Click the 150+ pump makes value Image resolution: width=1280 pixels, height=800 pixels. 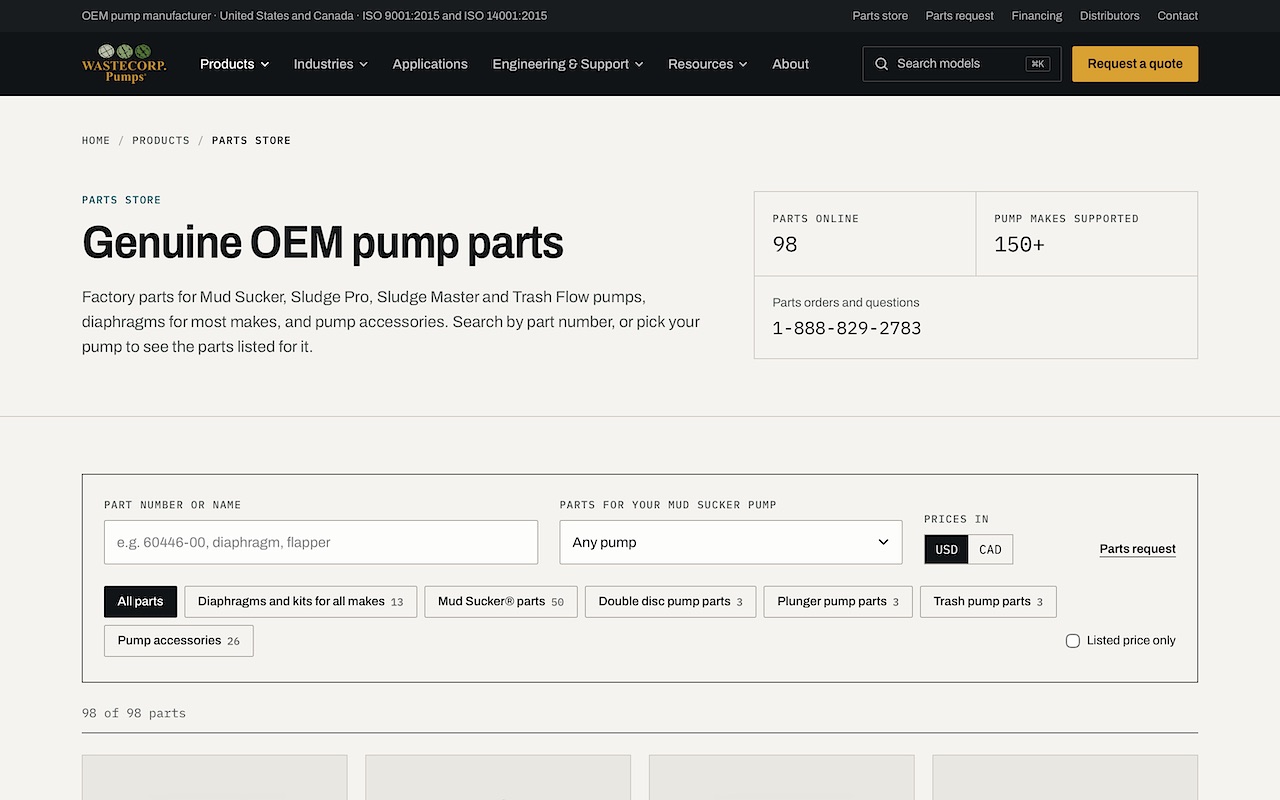point(1019,244)
